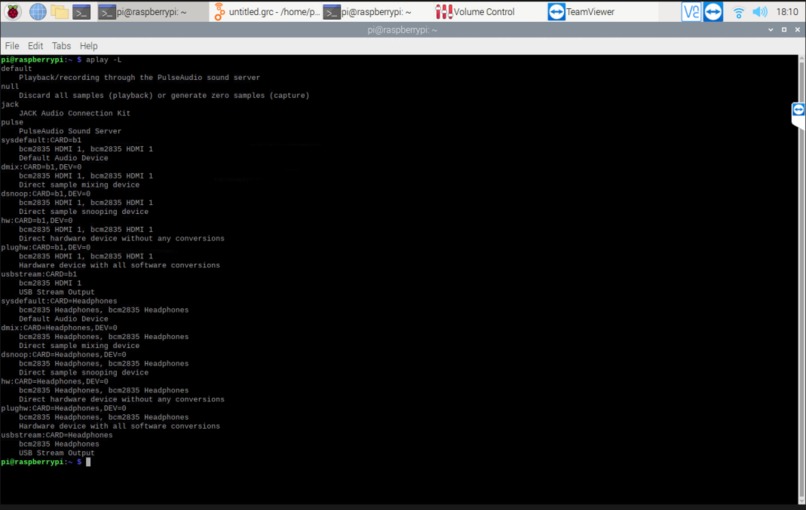This screenshot has height=510, width=806.
Task: Launch terminal from taskbar launcher icon
Action: (81, 11)
